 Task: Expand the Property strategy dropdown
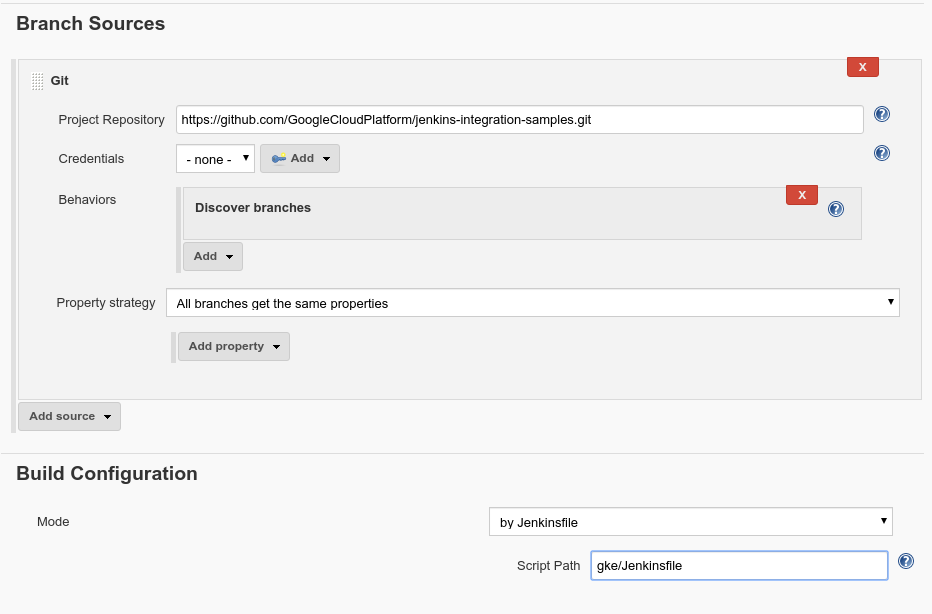[532, 303]
